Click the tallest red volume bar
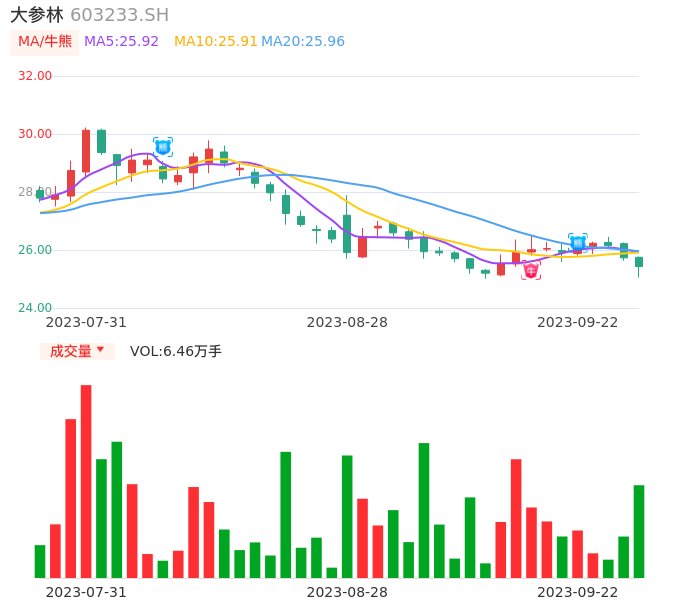This screenshot has width=686, height=606. (x=86, y=480)
